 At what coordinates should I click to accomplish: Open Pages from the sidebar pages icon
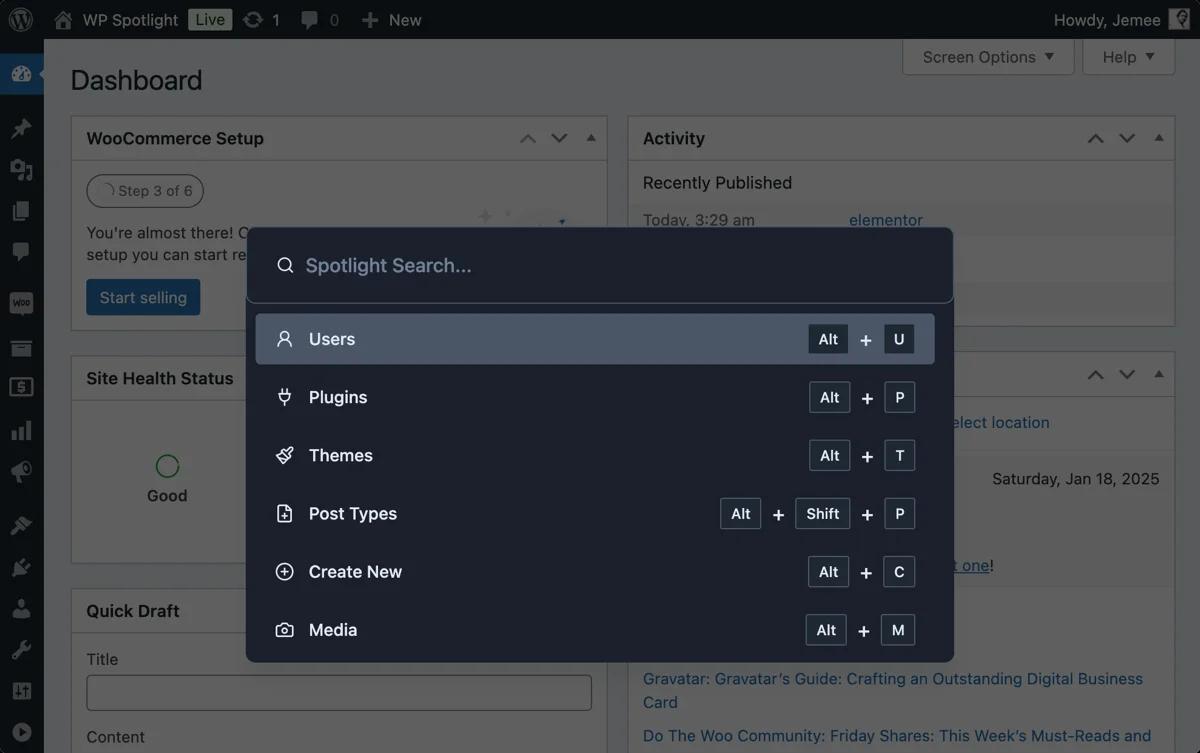pyautogui.click(x=21, y=211)
